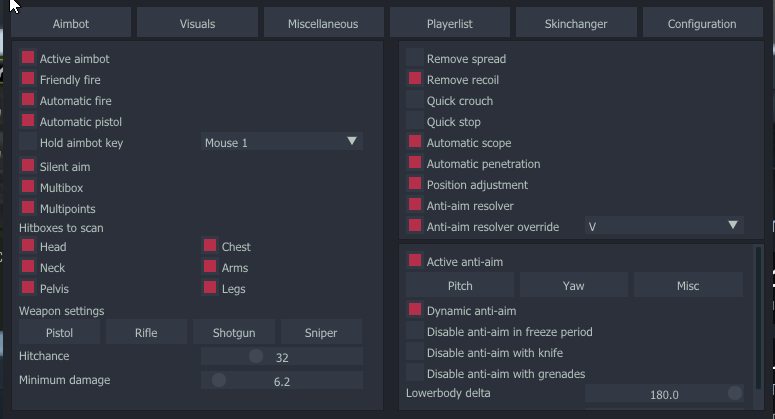The image size is (775, 419).
Task: Open the Aimbot tab
Action: (x=71, y=24)
